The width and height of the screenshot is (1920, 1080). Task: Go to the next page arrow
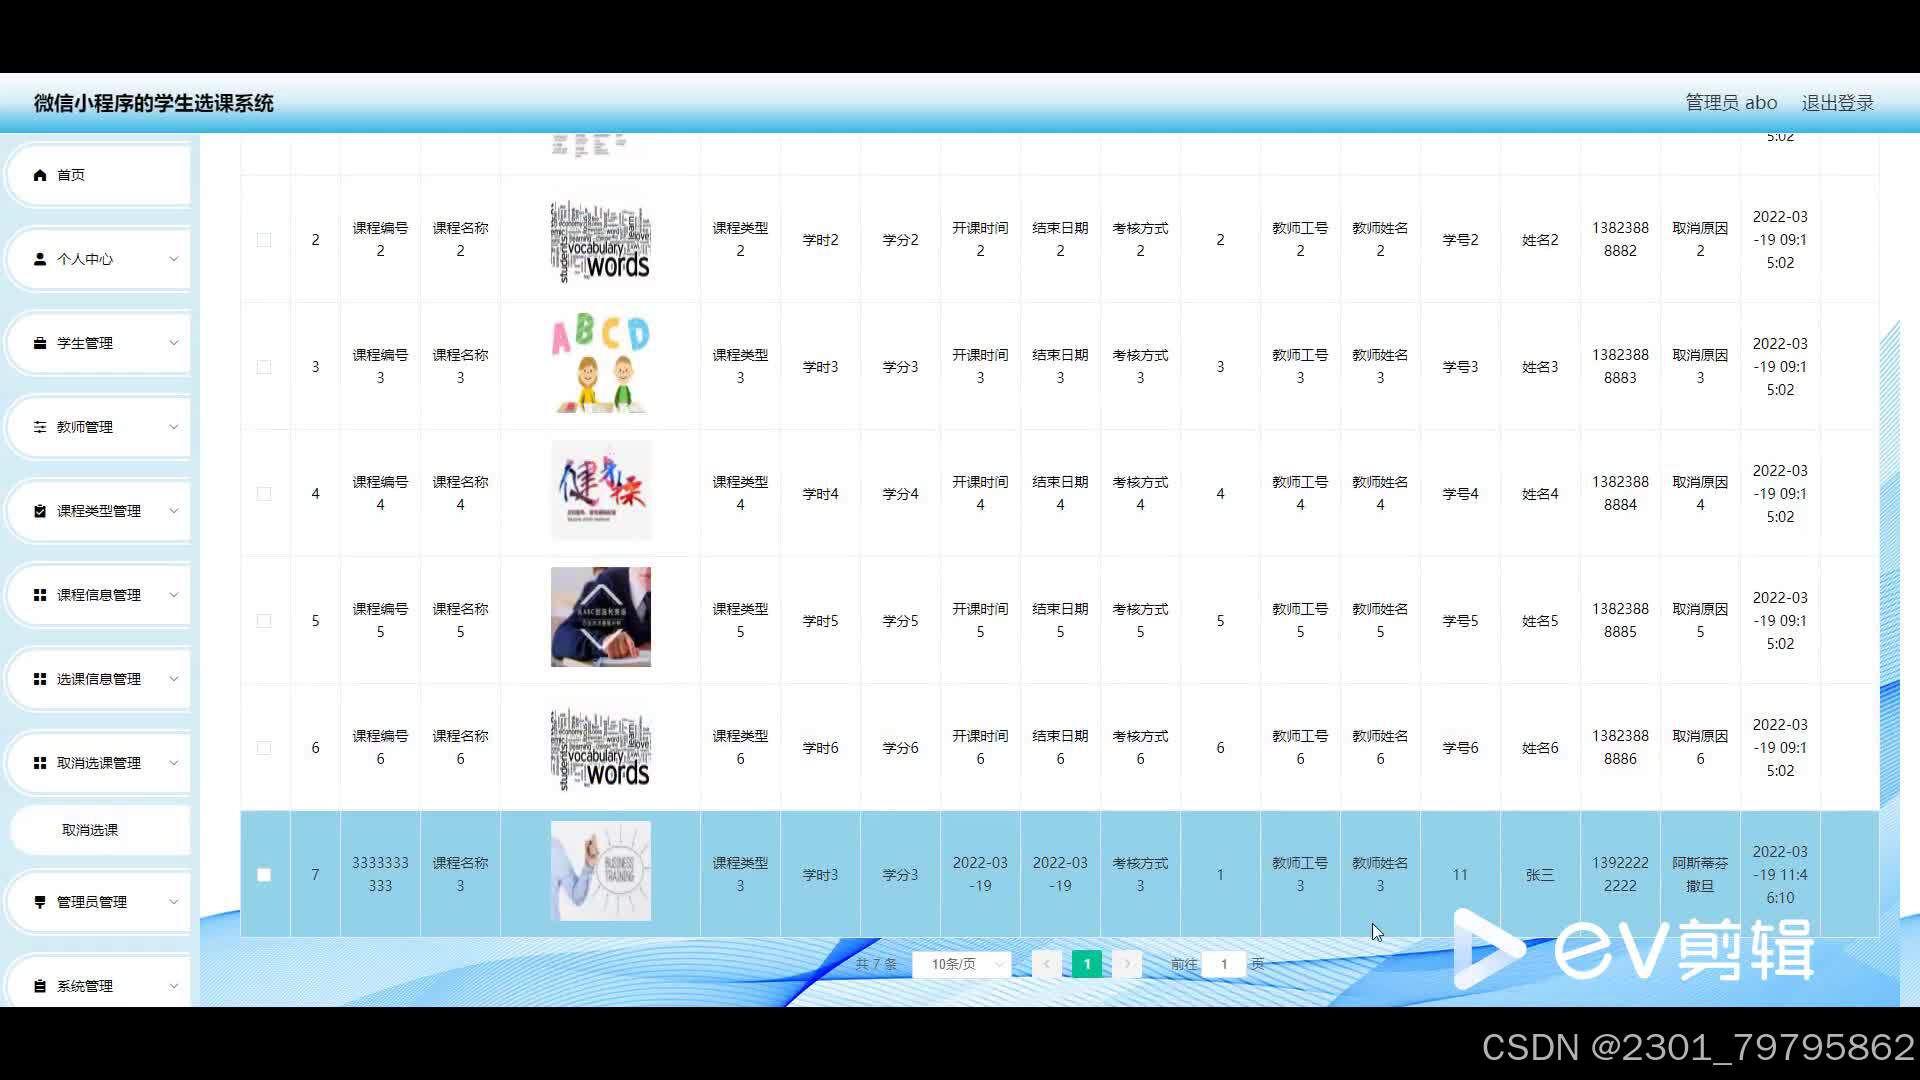[x=1127, y=964]
